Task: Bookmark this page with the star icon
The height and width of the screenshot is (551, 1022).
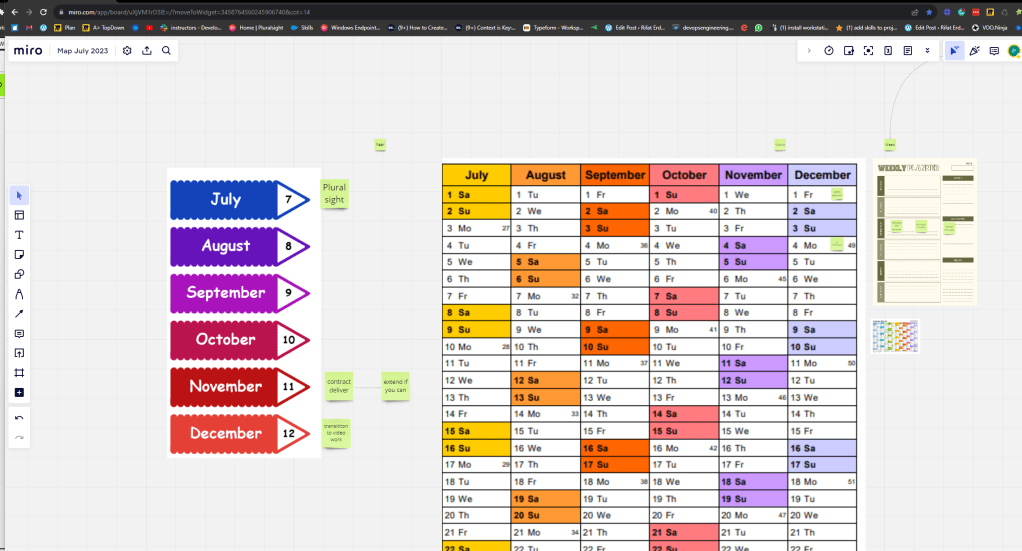Action: (929, 12)
